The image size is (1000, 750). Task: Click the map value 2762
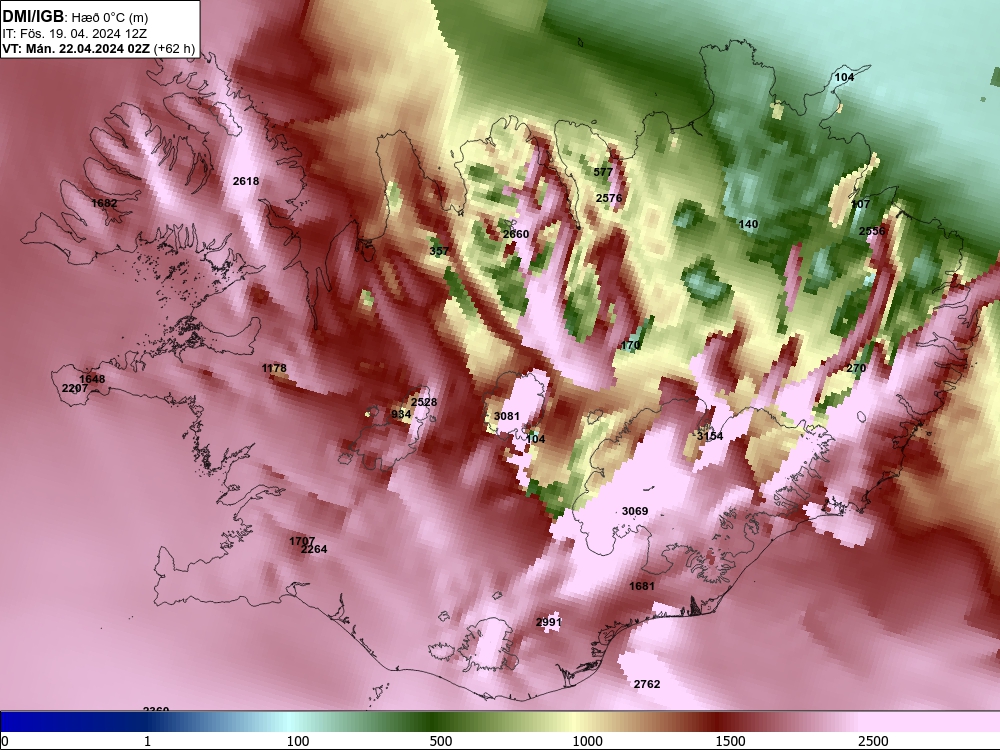pos(647,684)
